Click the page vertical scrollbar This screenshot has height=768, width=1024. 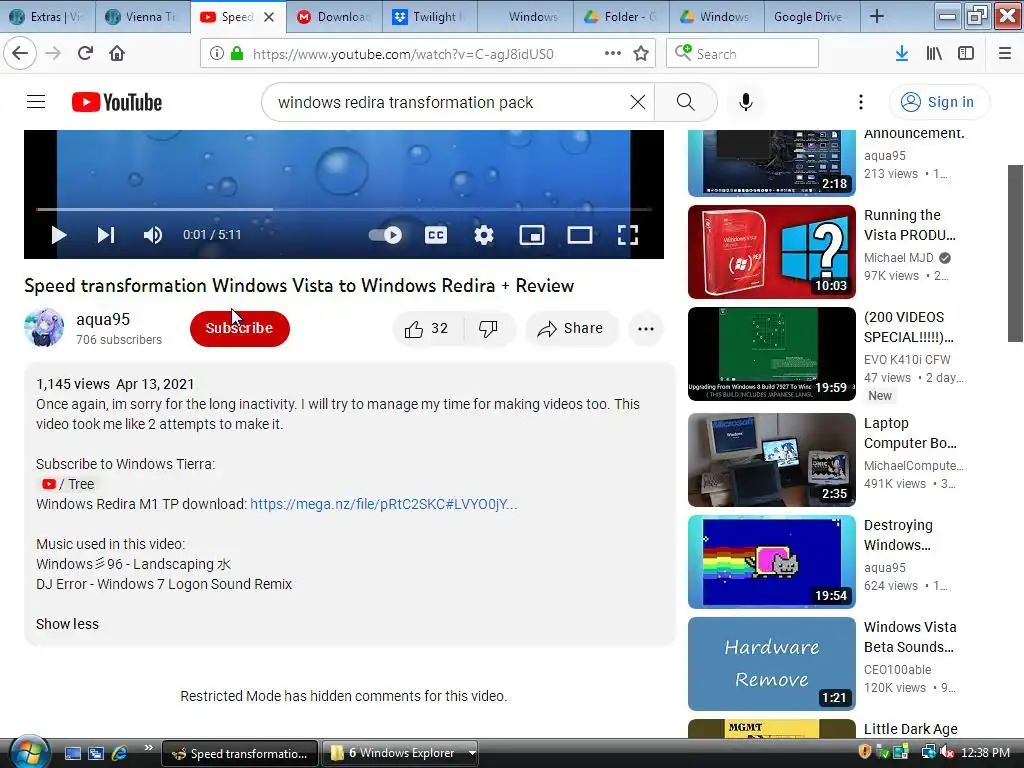point(1016,253)
